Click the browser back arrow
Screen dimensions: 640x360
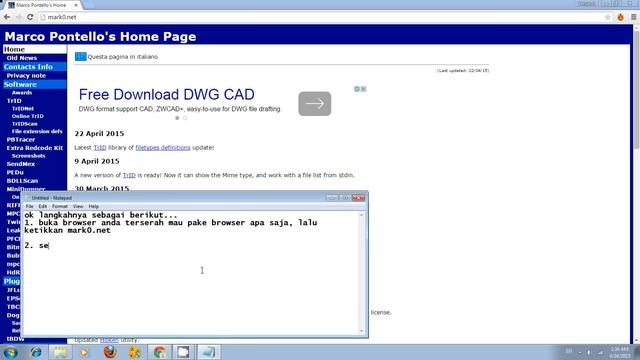(x=7, y=17)
